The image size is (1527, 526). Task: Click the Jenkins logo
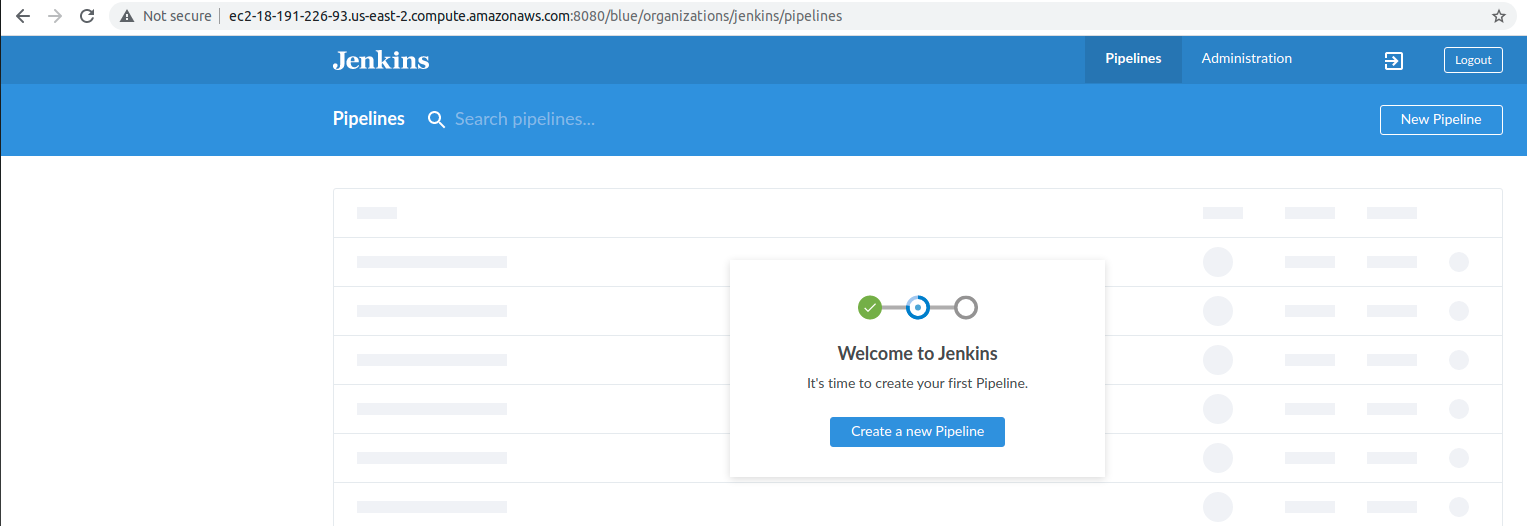click(x=381, y=60)
